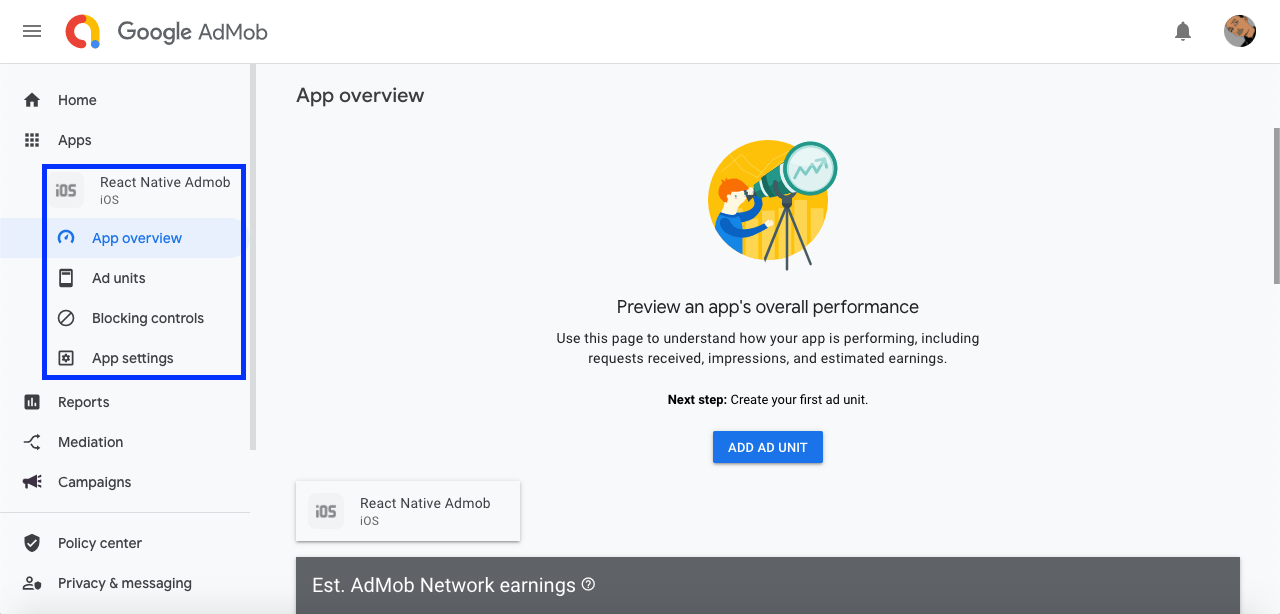This screenshot has width=1280, height=614.
Task: Select the Ad units icon
Action: (x=66, y=278)
